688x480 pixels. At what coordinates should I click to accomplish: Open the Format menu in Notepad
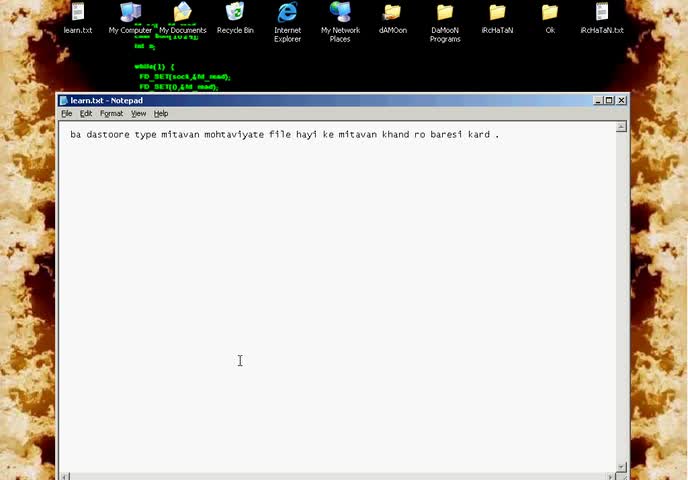[x=111, y=114]
